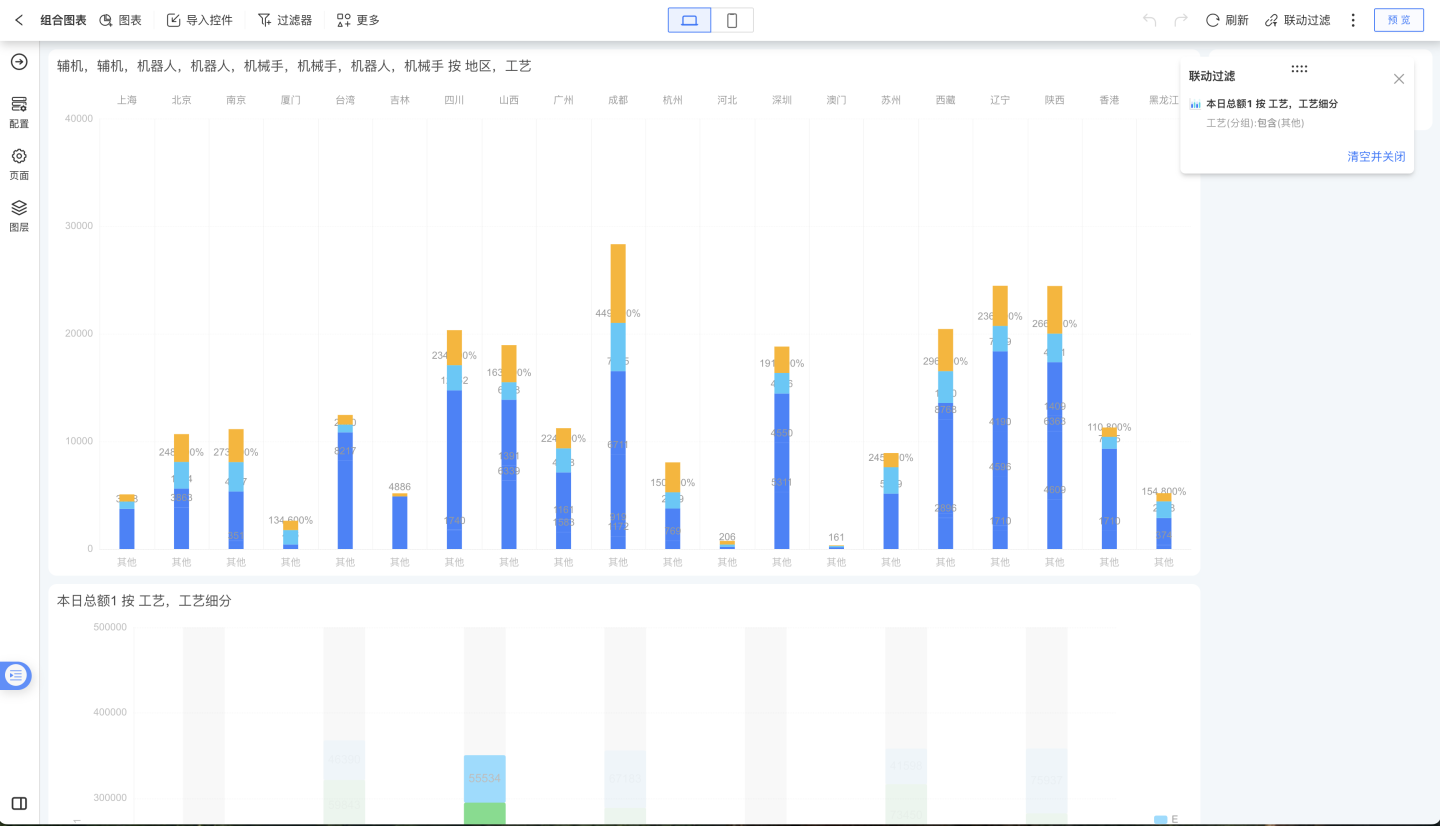The image size is (1440, 826).
Task: Open the three-dot overflow menu
Action: pos(1353,20)
